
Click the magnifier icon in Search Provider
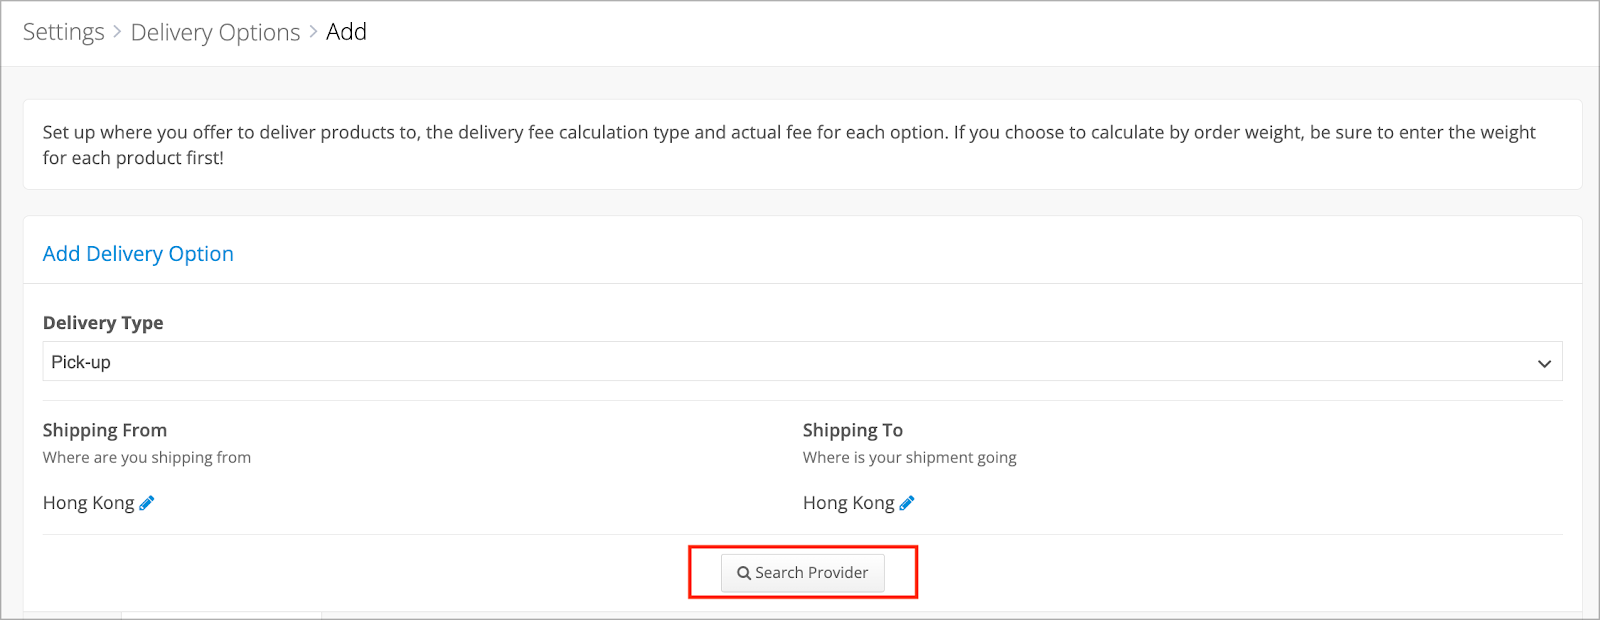click(x=744, y=573)
